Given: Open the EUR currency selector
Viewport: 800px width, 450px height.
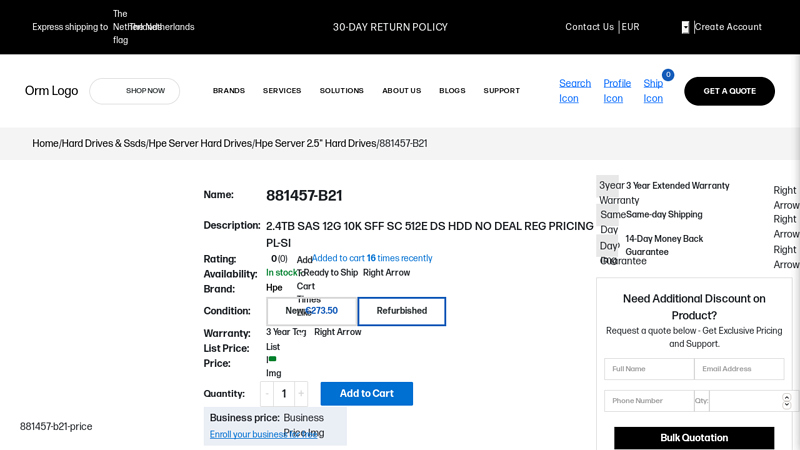Looking at the screenshot, I should (630, 27).
